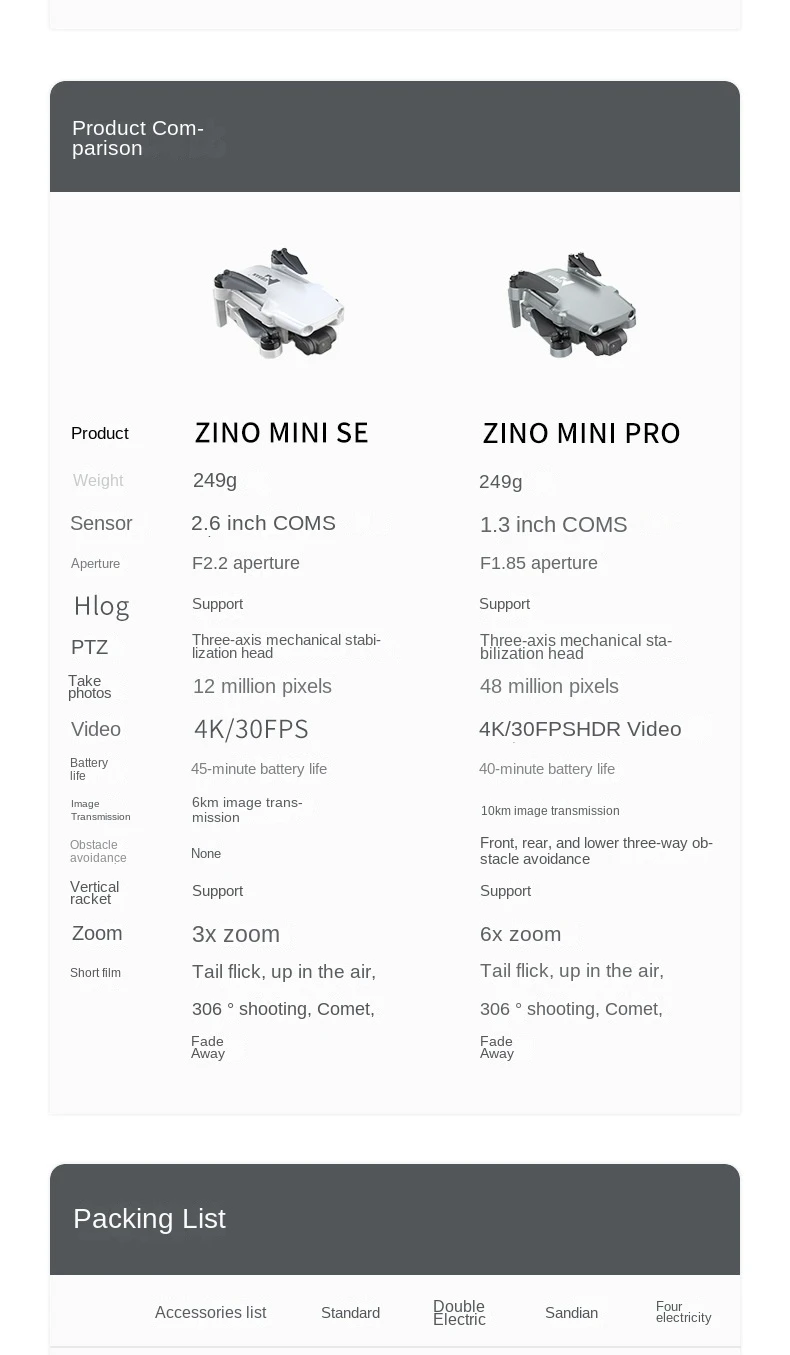The height and width of the screenshot is (1355, 790).
Task: Click the Obstacle avoidance row label
Action: click(x=98, y=852)
